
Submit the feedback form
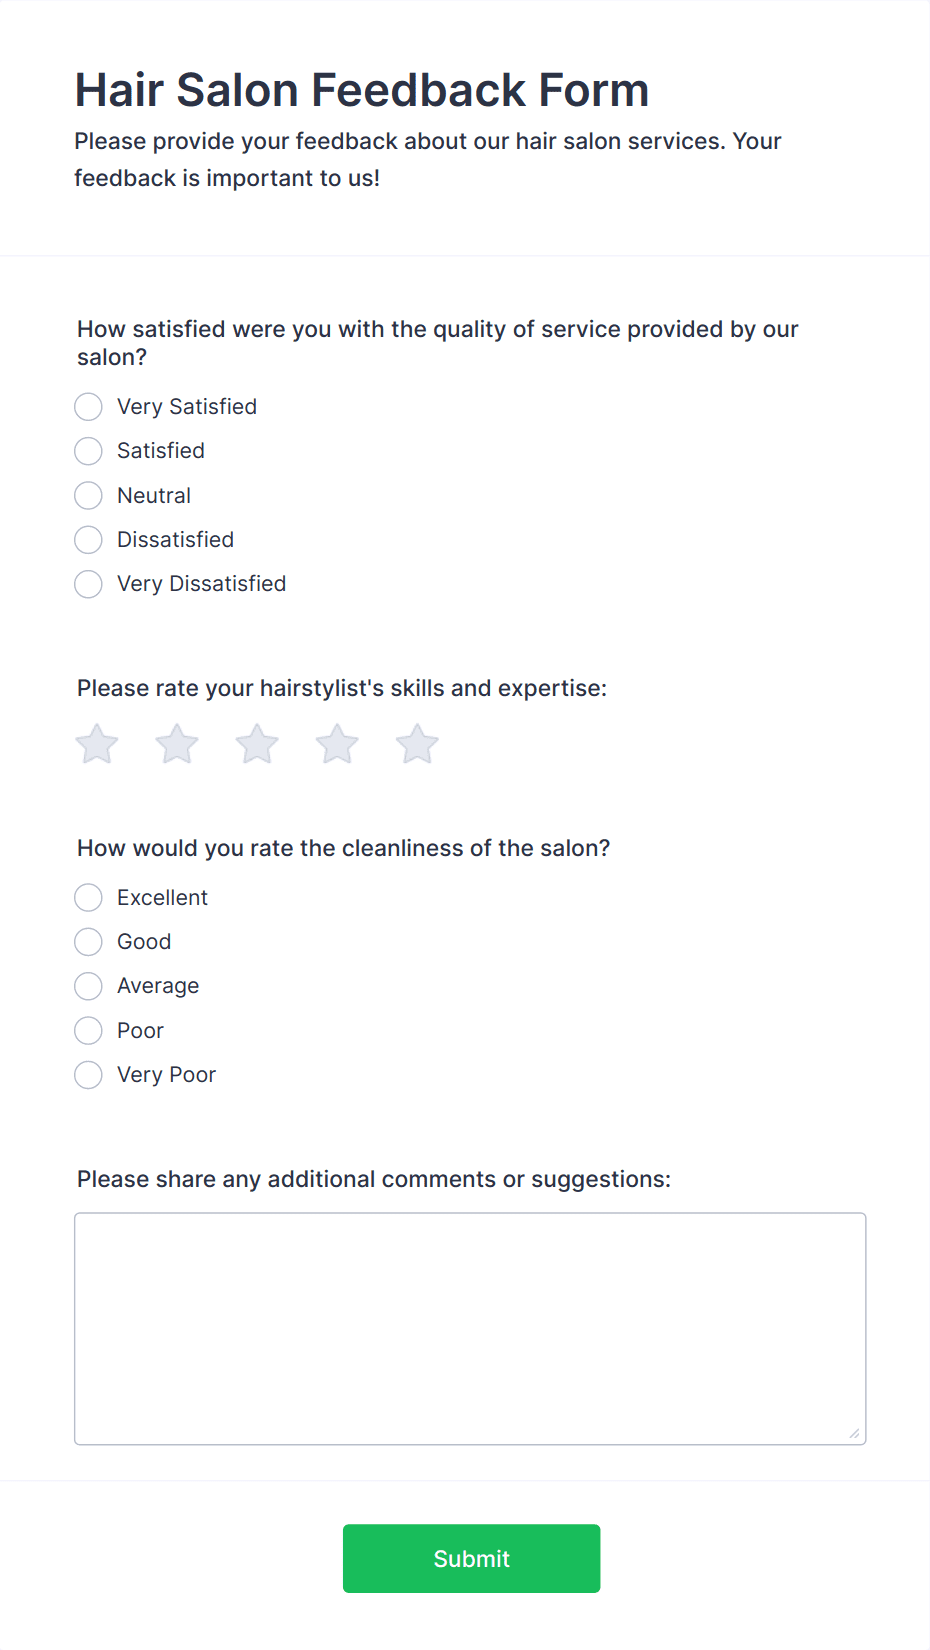tap(471, 1559)
